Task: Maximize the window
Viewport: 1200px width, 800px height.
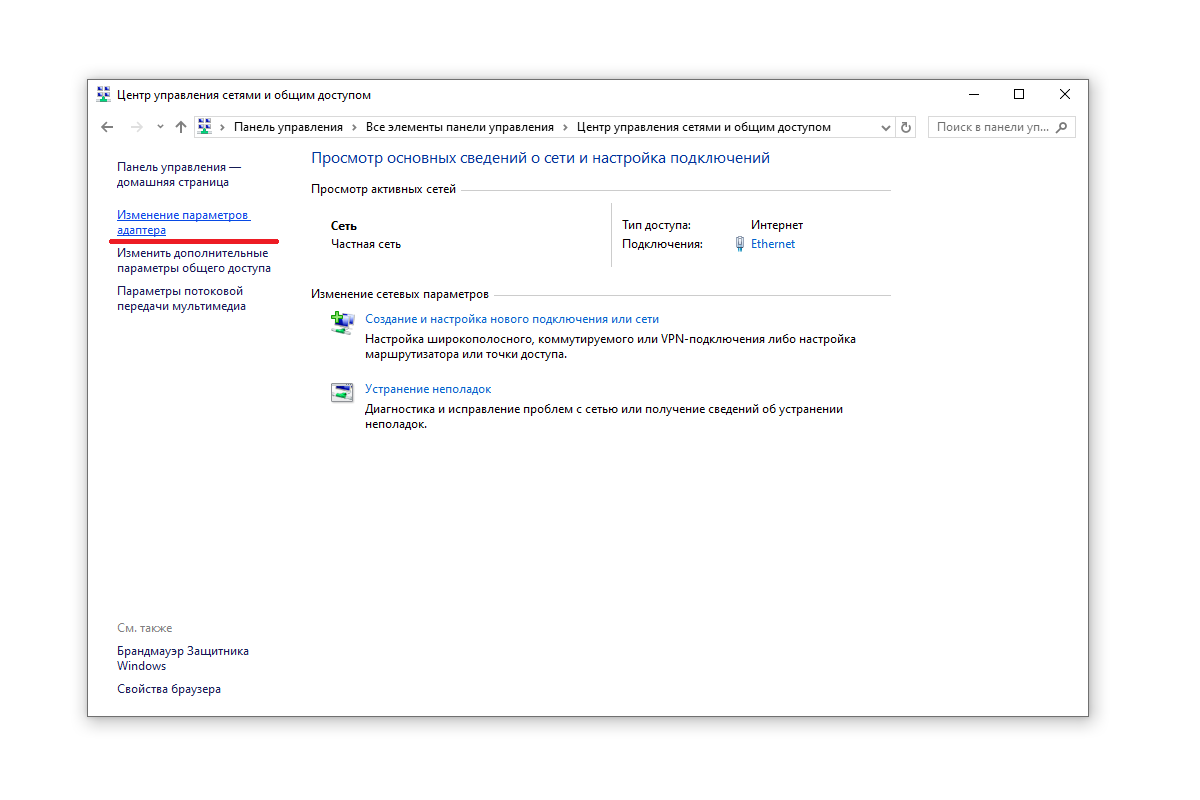Action: tap(1019, 95)
